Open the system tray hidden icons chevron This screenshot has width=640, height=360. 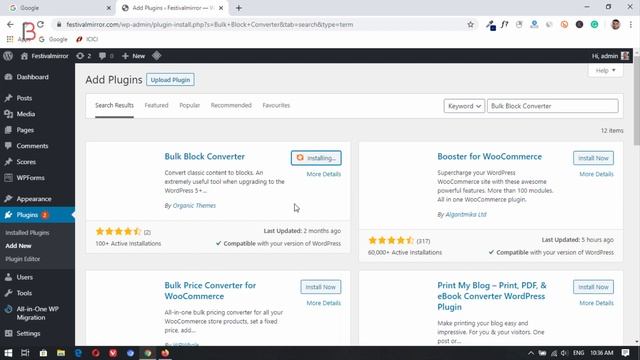(531, 353)
